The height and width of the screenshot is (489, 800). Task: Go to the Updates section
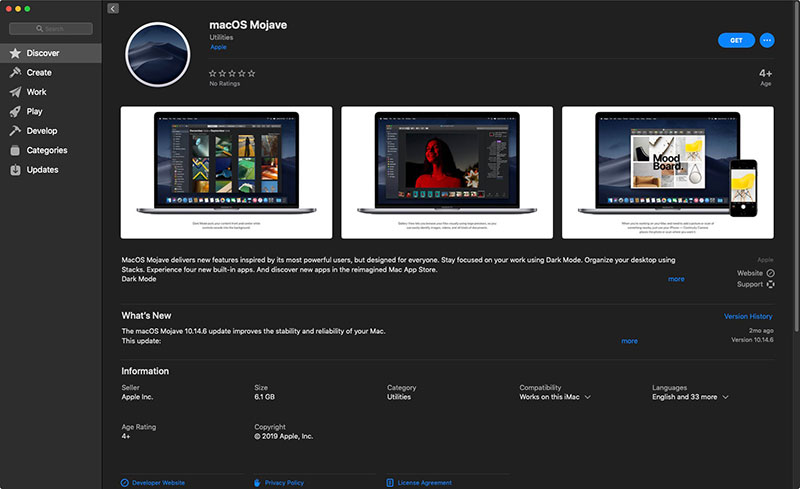42,170
